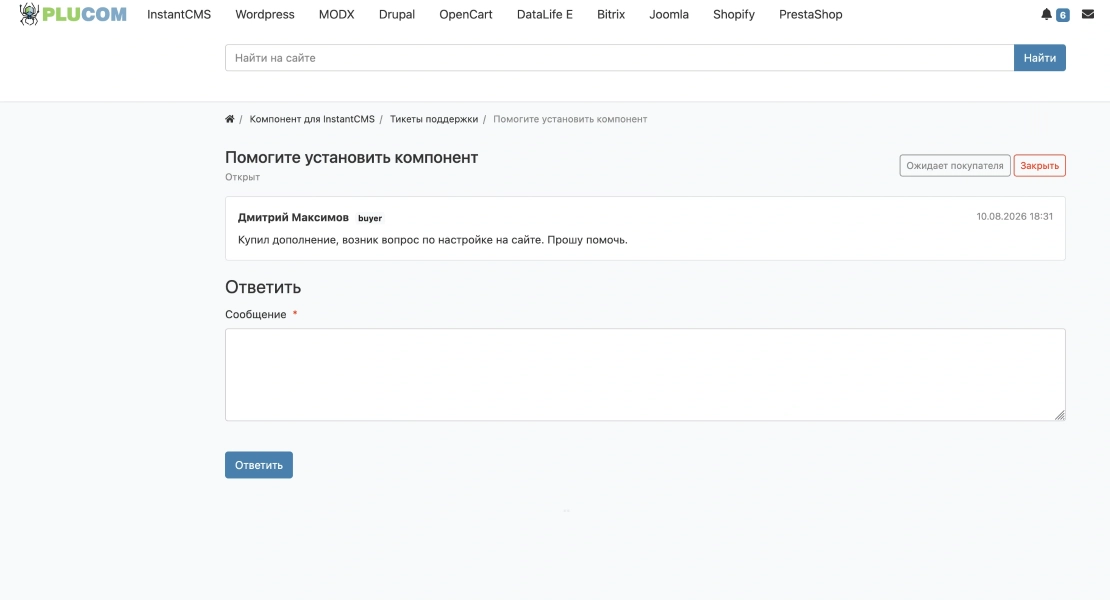1110x600 pixels.
Task: Grab the message textarea resize handle
Action: click(x=1060, y=415)
